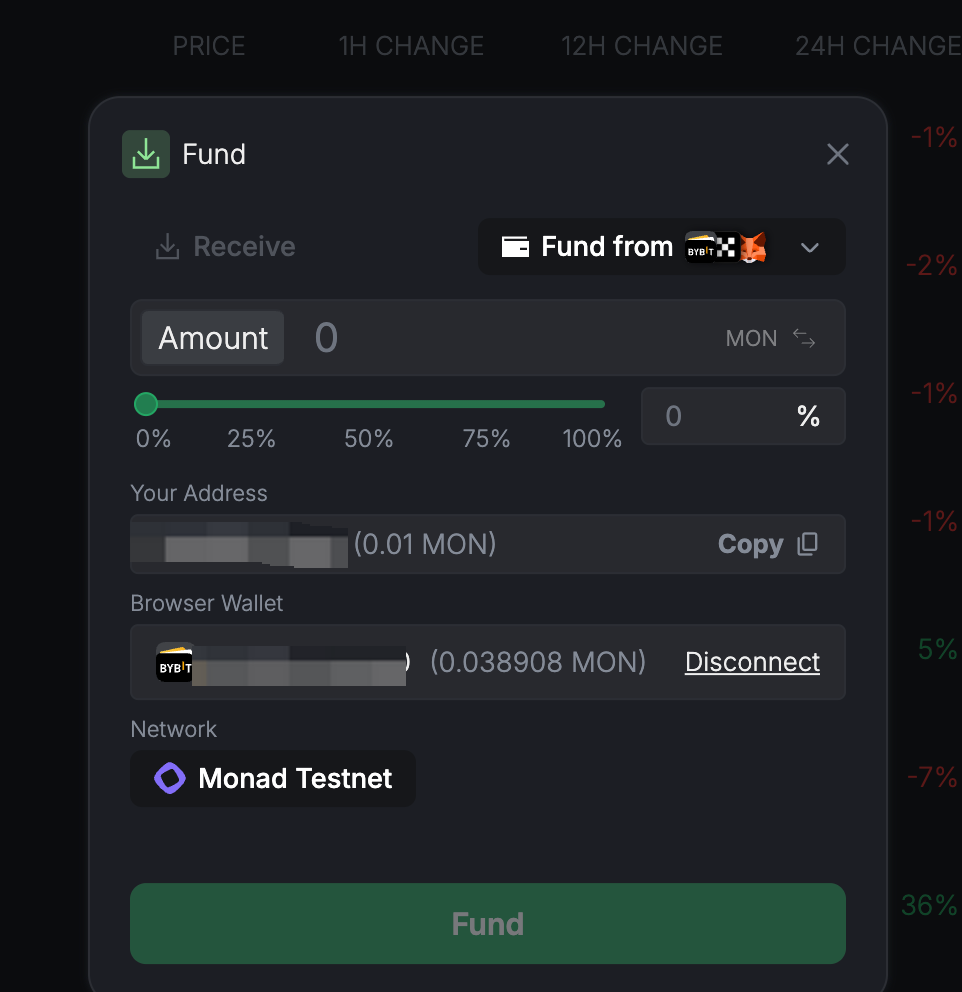This screenshot has width=962, height=992.
Task: Set slider to the 50% mark
Action: click(x=369, y=438)
